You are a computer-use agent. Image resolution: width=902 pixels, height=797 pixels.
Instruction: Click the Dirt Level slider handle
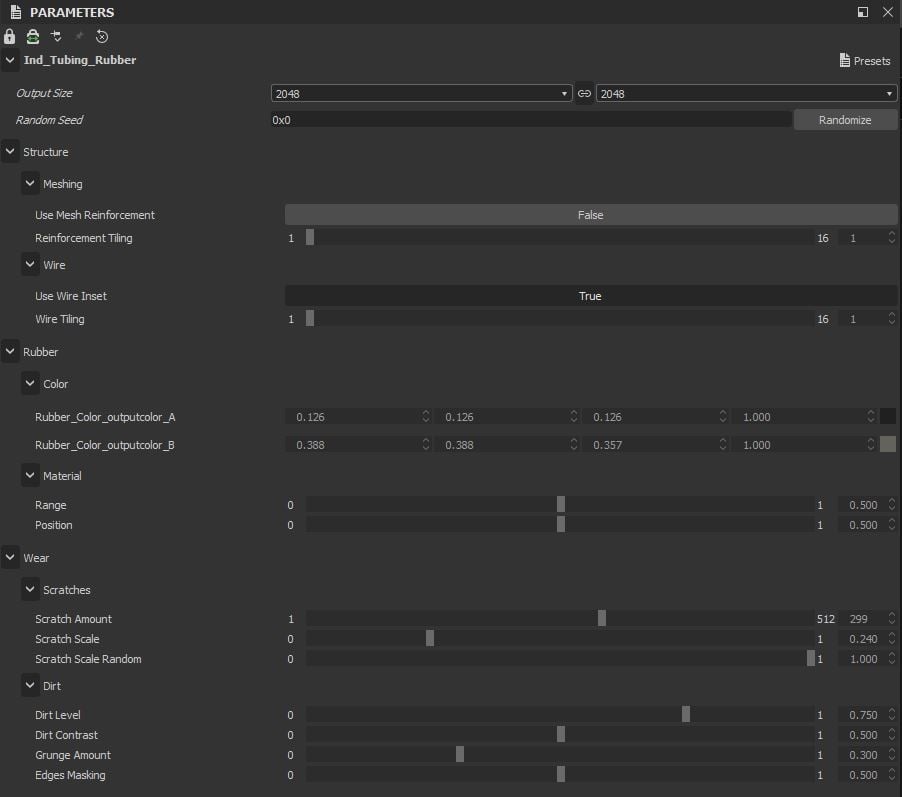(x=686, y=714)
